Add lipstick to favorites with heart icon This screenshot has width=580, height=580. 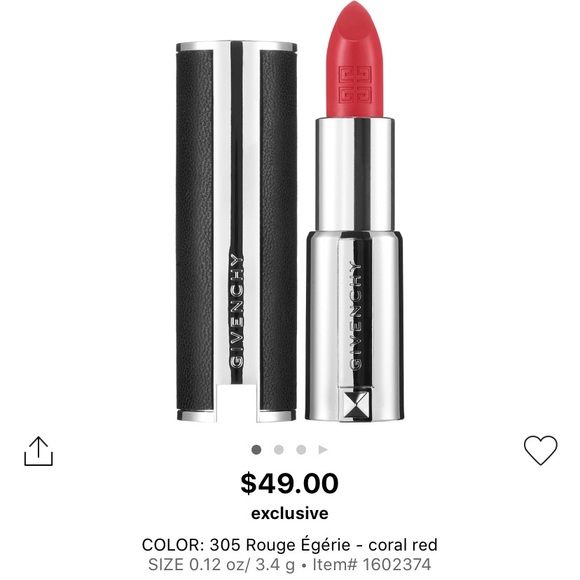[540, 450]
